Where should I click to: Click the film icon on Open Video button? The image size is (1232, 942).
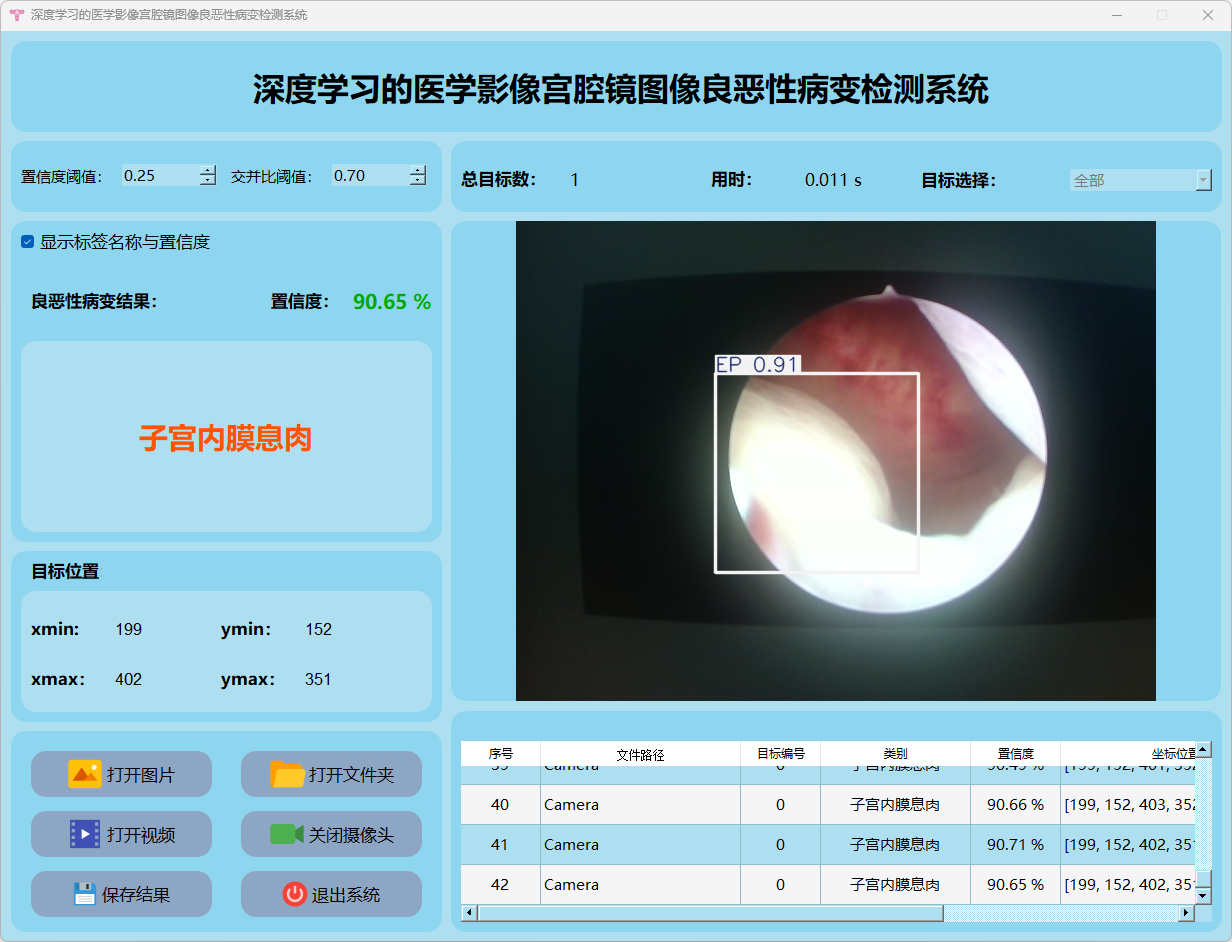coord(85,834)
